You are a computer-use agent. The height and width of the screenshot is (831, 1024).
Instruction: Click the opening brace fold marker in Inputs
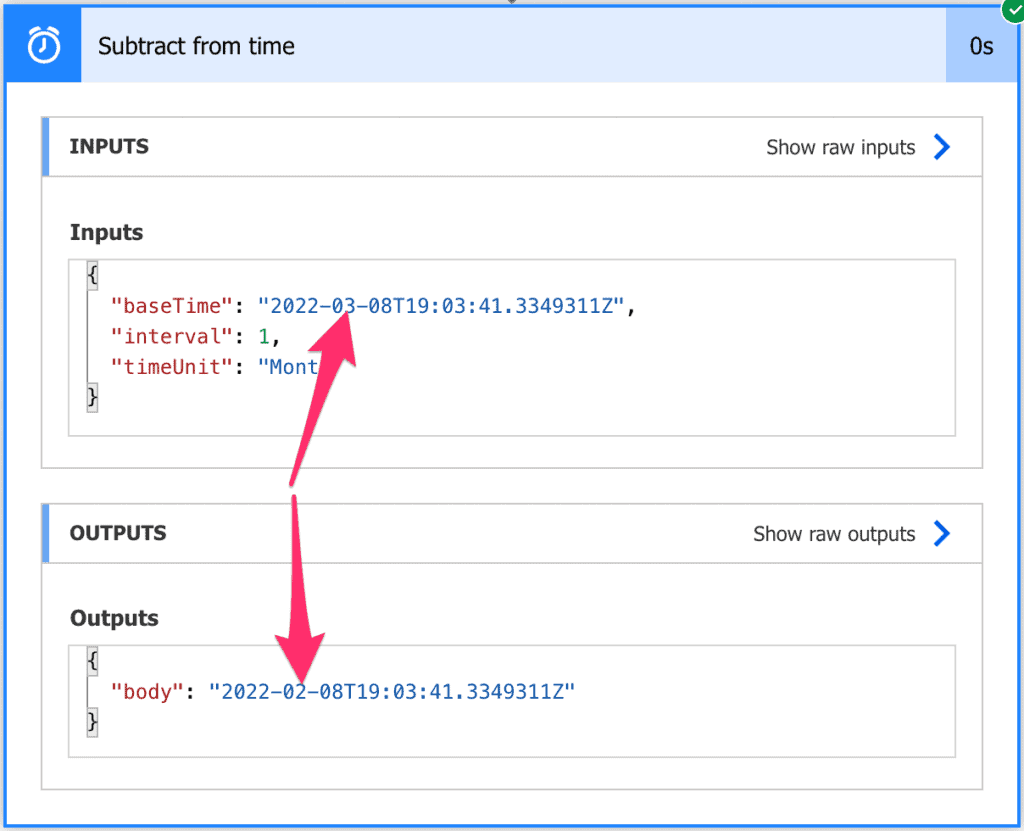[x=91, y=275]
